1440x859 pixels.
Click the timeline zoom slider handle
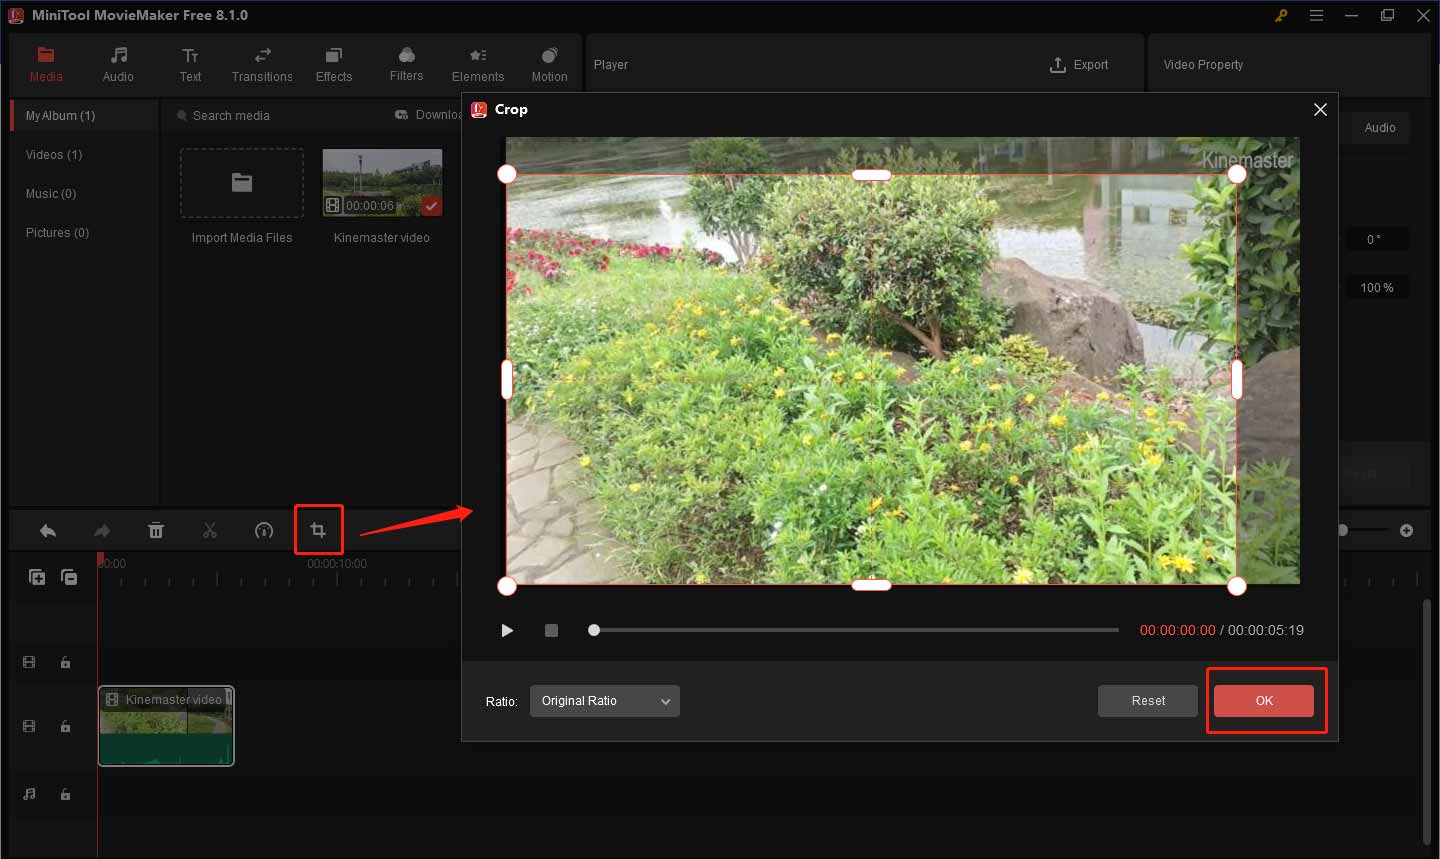click(x=1343, y=530)
